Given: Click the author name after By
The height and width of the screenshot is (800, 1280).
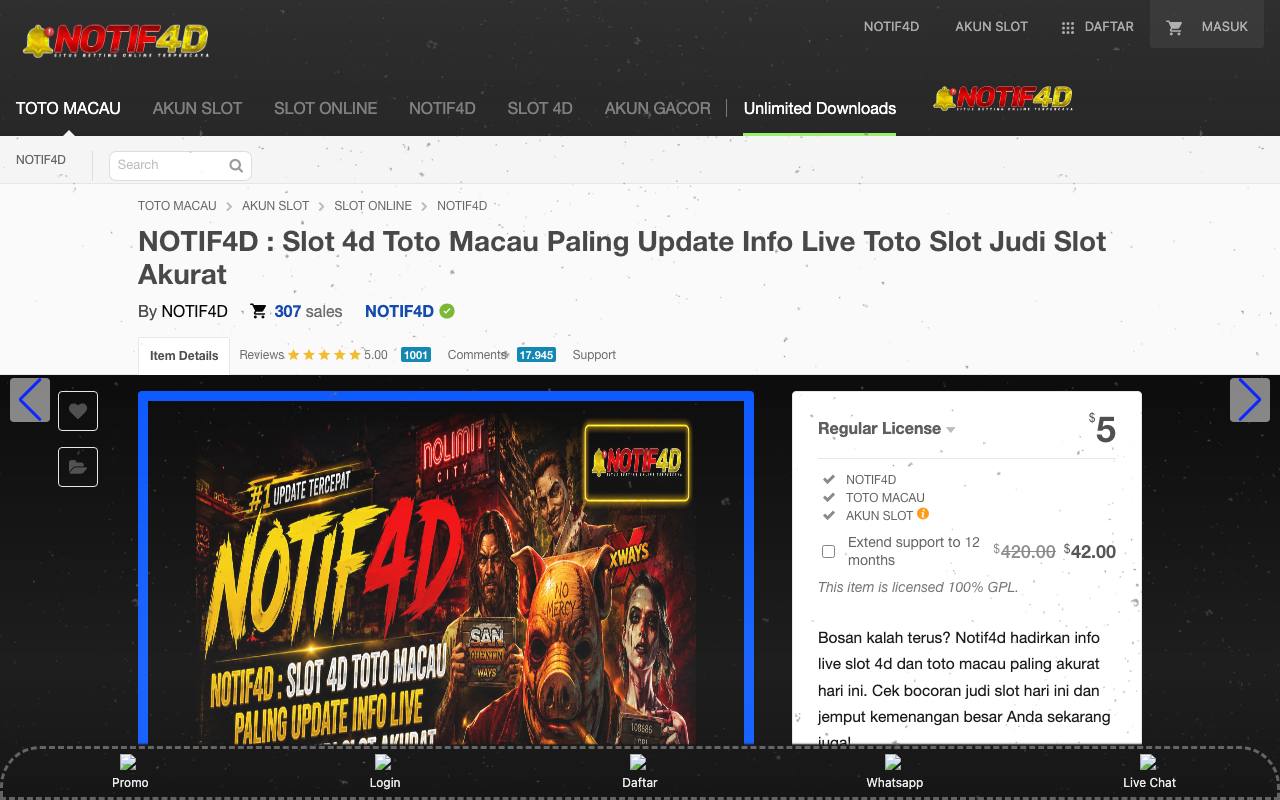Looking at the screenshot, I should pos(194,311).
